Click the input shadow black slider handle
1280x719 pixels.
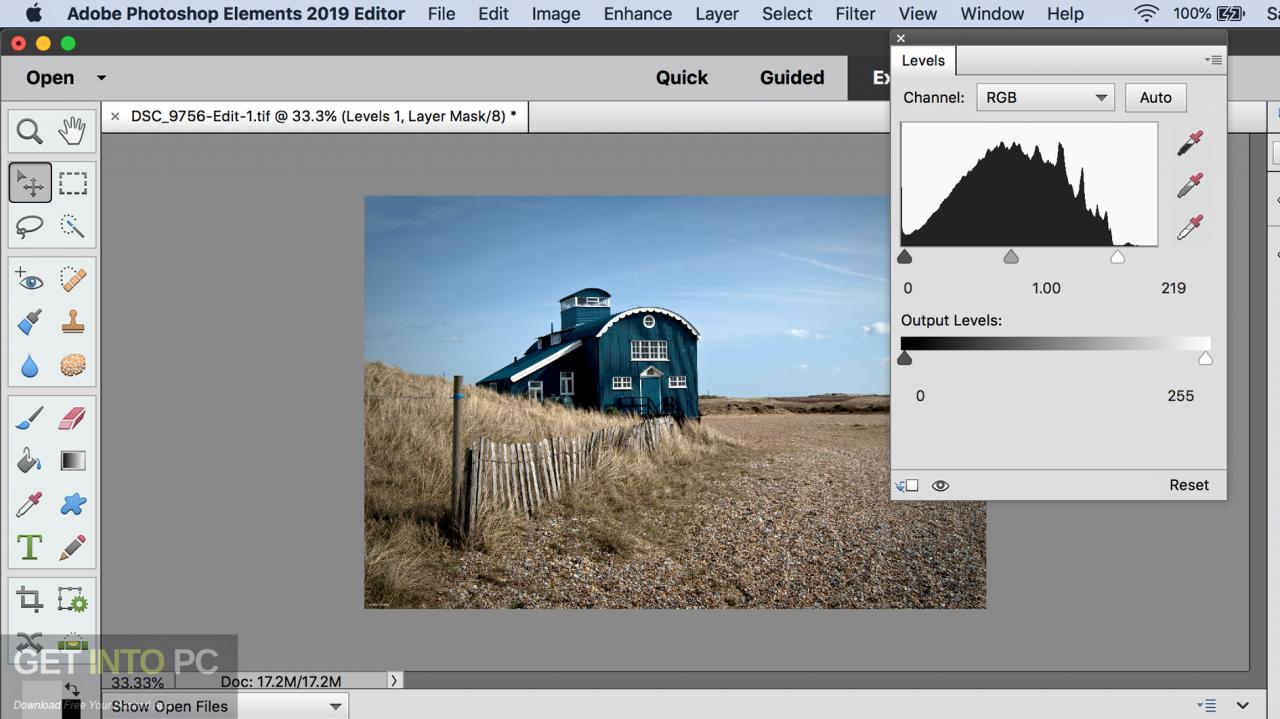905,257
